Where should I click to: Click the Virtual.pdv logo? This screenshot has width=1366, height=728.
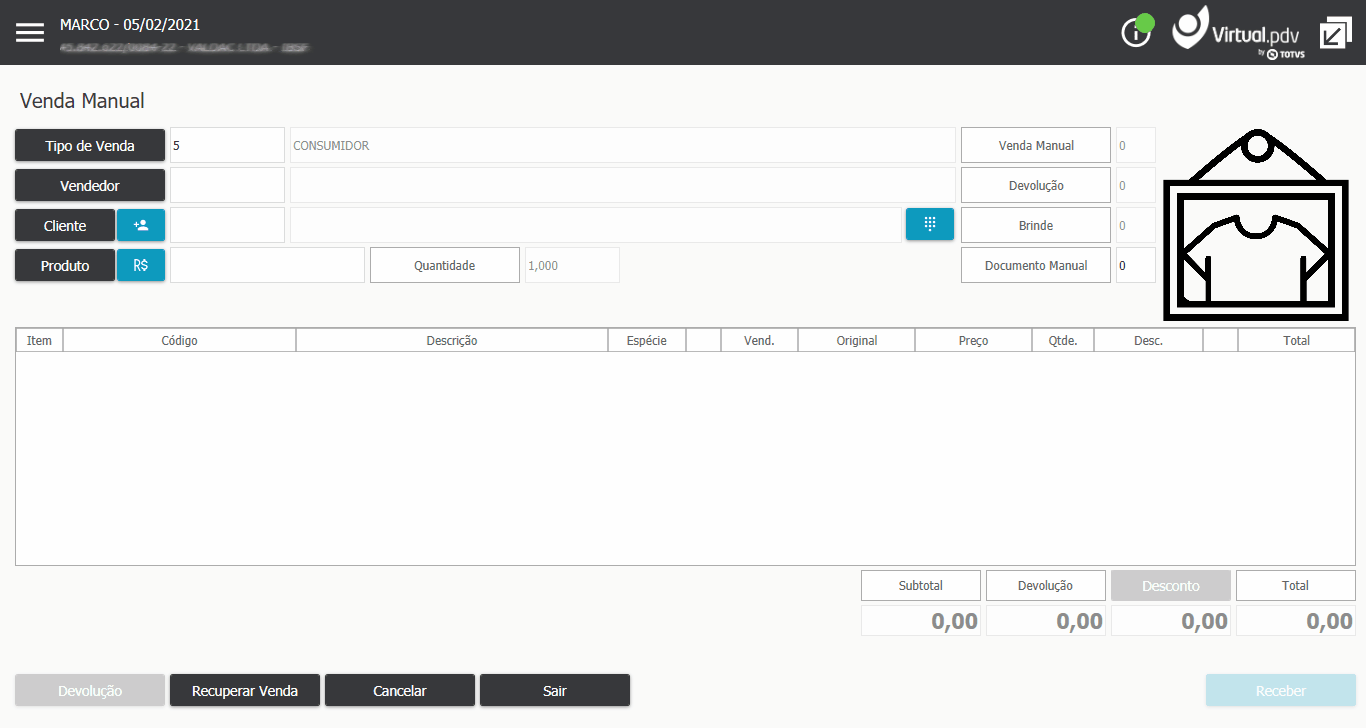[1237, 32]
